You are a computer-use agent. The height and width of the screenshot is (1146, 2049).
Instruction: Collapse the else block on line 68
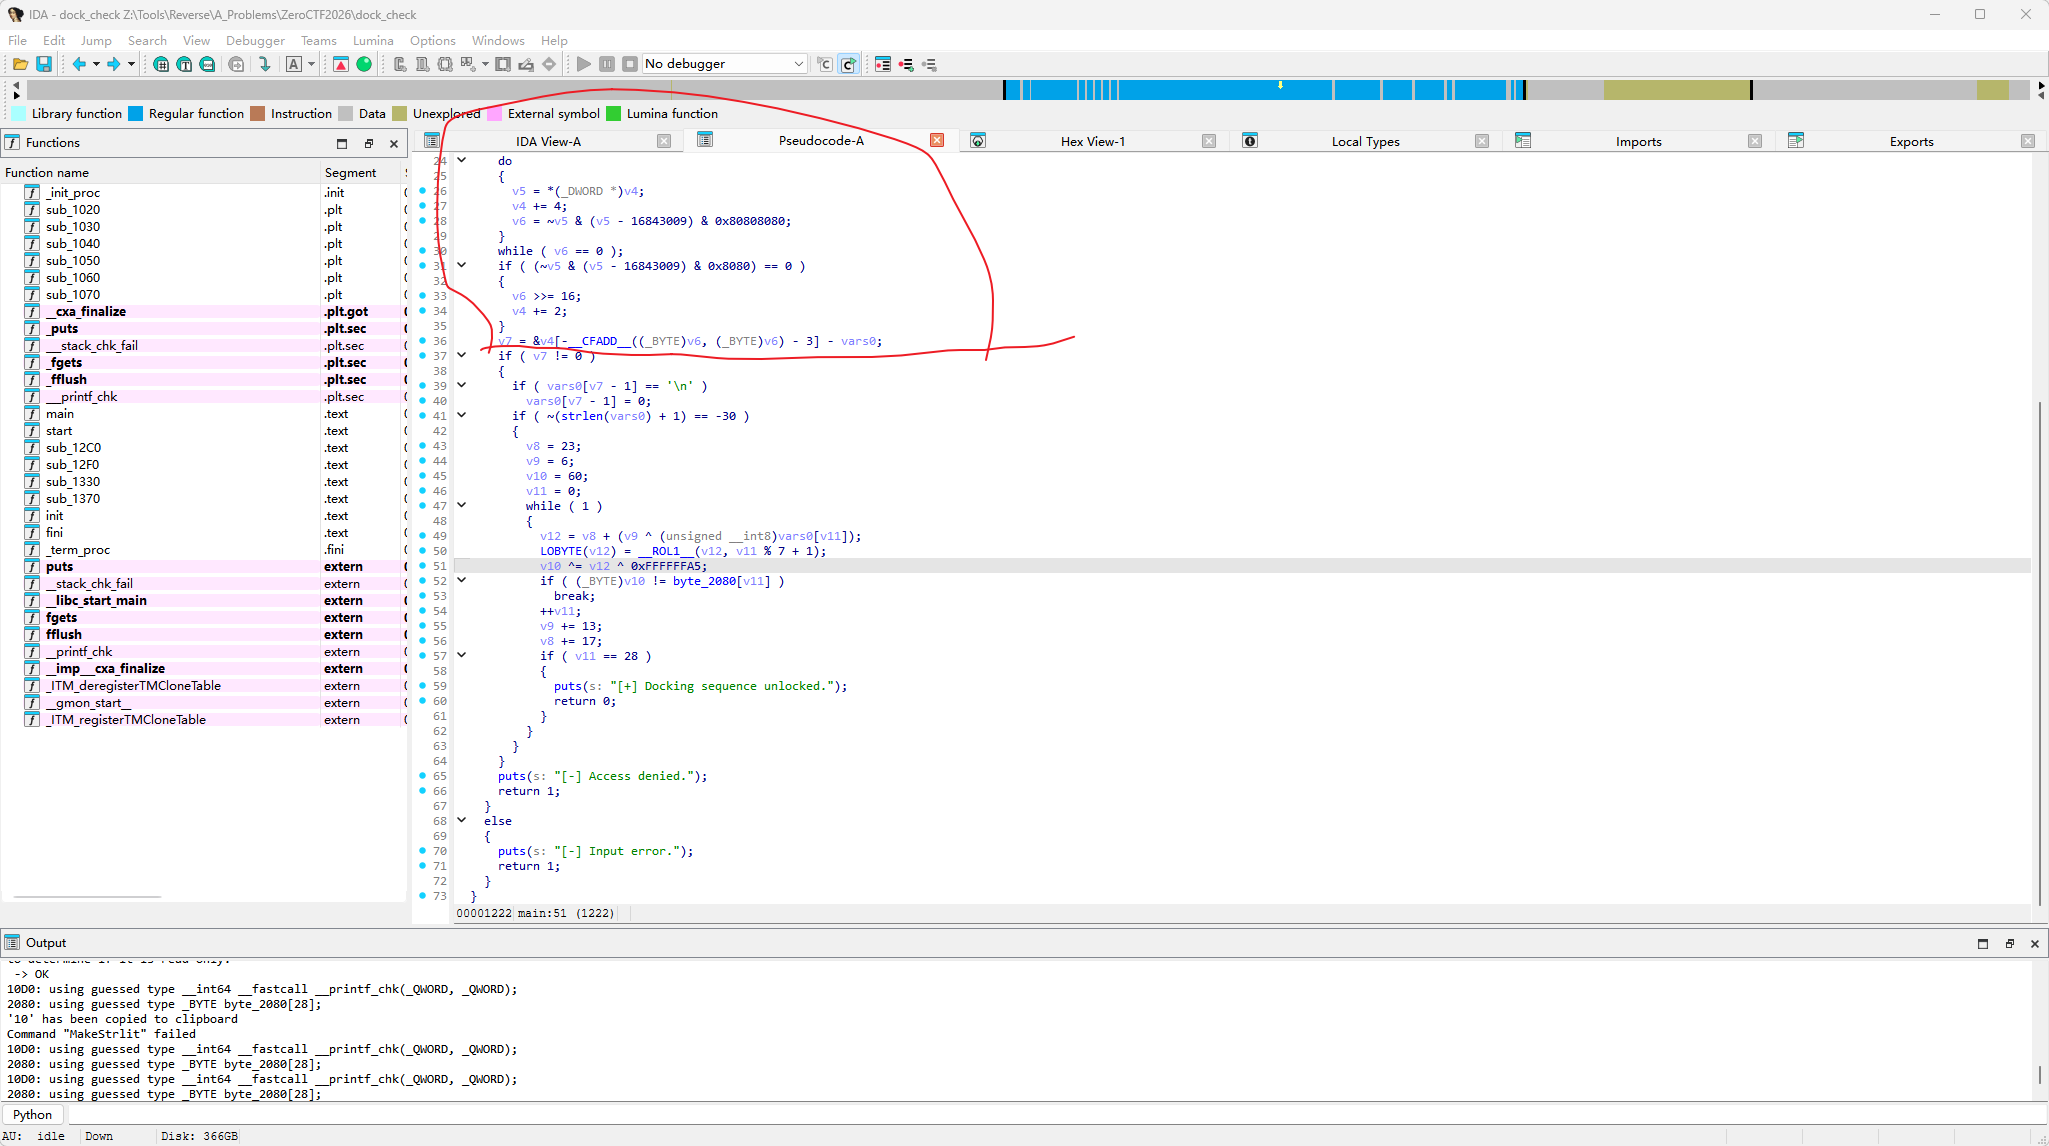(462, 820)
